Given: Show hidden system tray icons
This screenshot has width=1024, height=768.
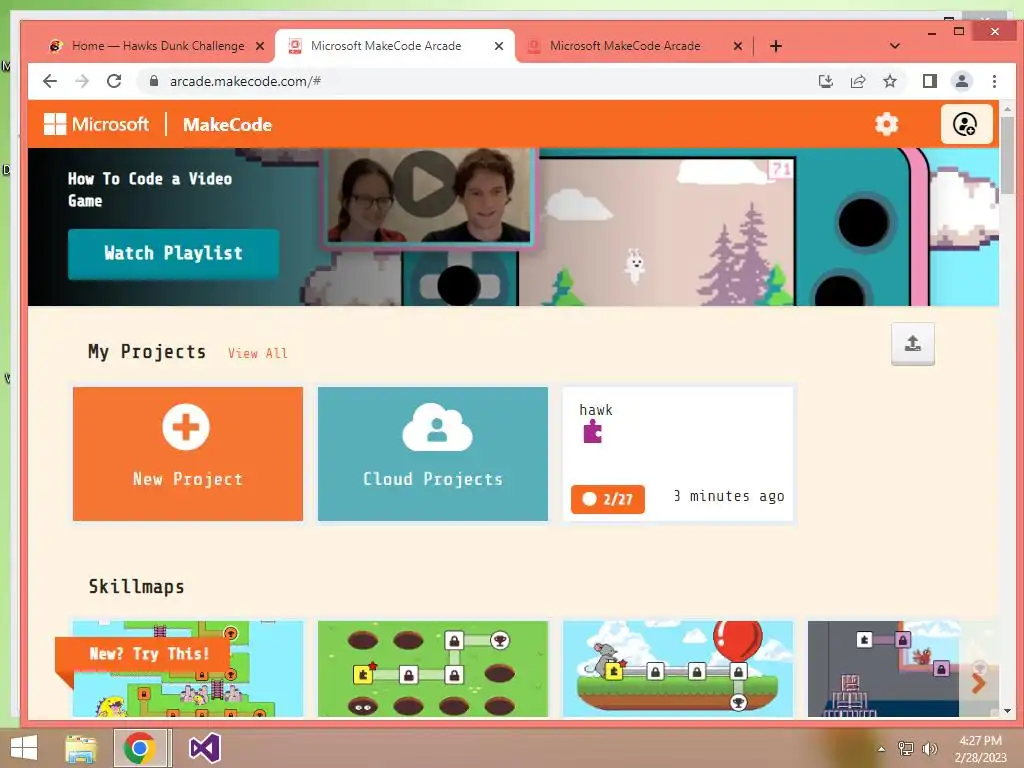Looking at the screenshot, I should [x=882, y=749].
